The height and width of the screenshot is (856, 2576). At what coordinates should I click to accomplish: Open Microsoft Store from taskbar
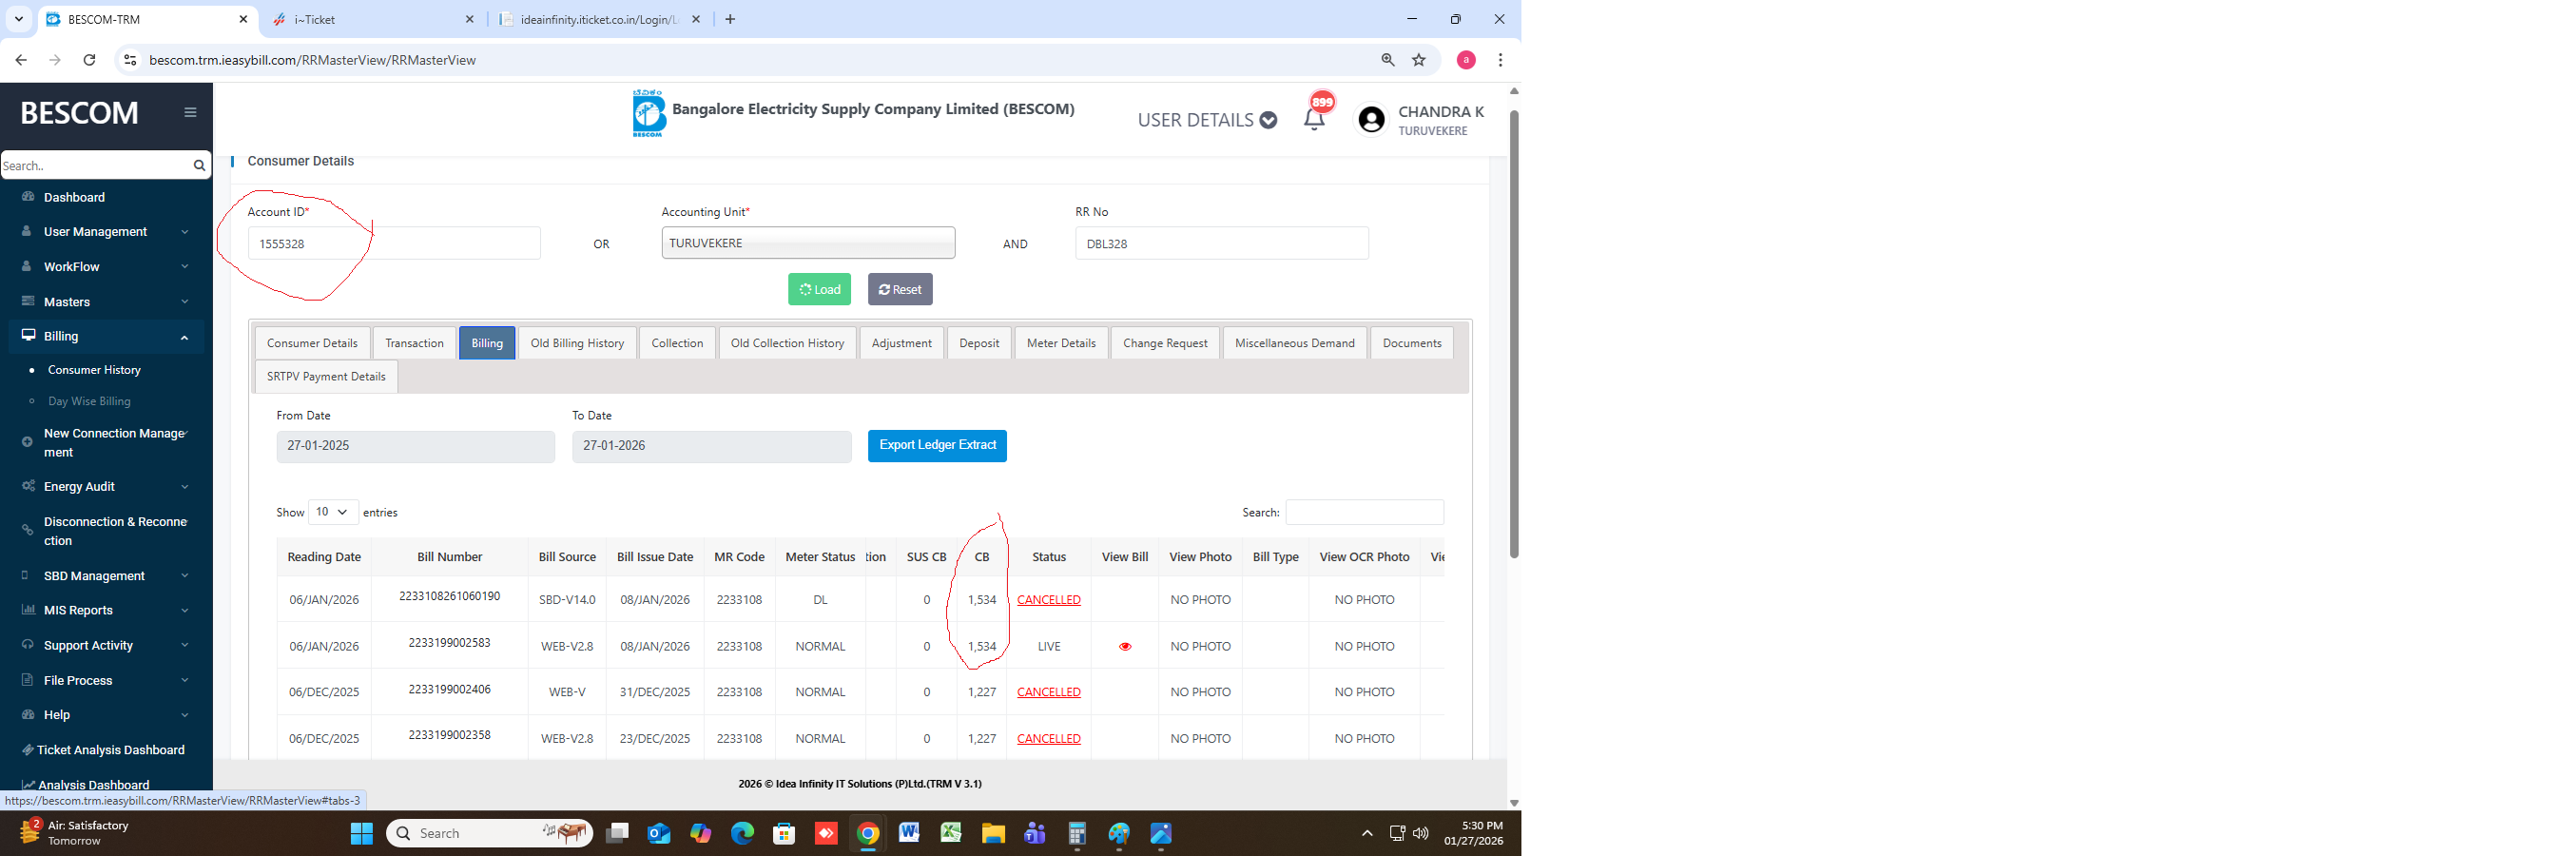784,833
